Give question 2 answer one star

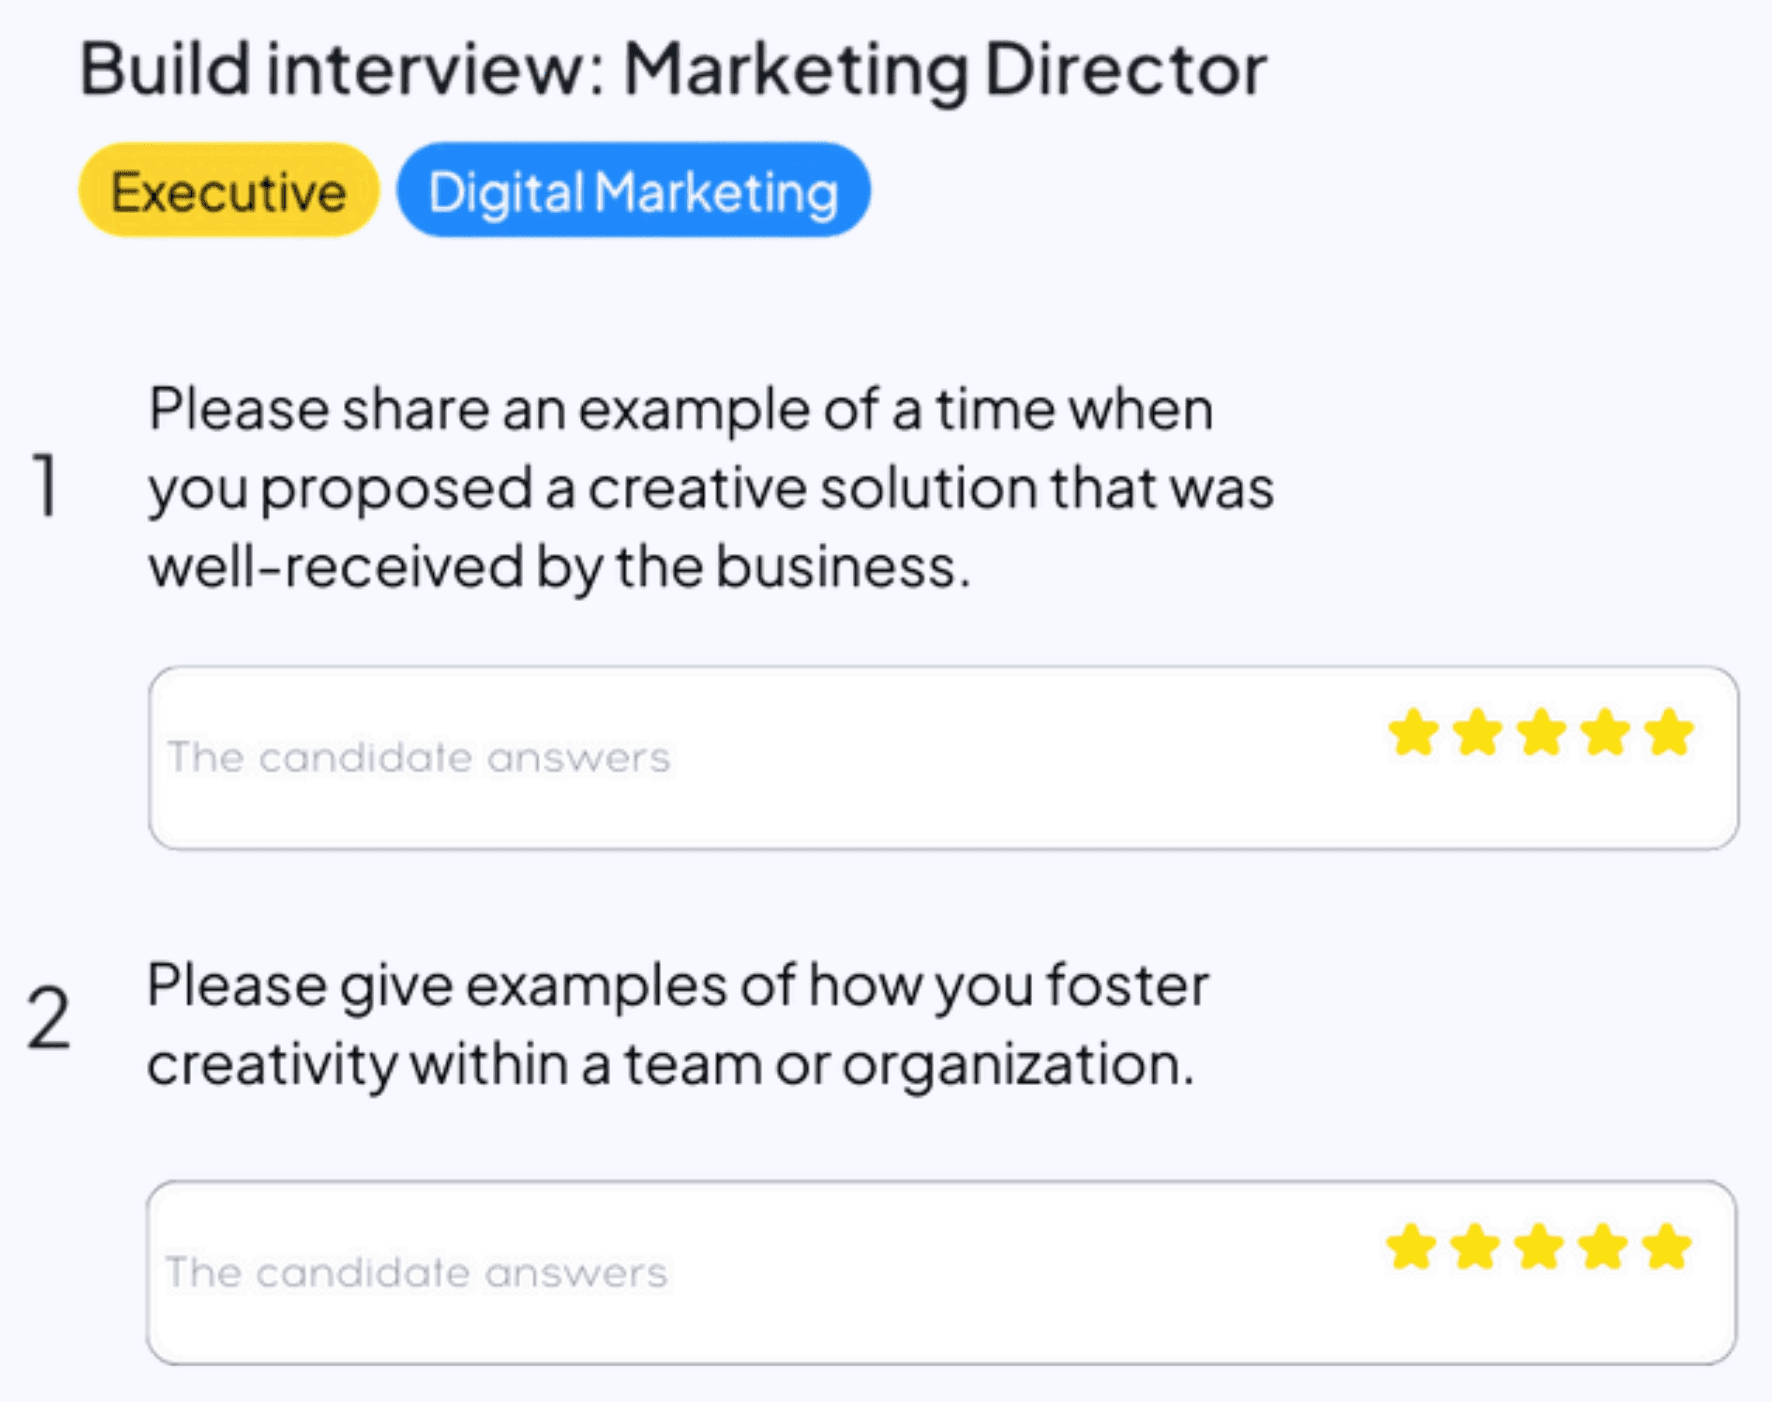1411,1247
